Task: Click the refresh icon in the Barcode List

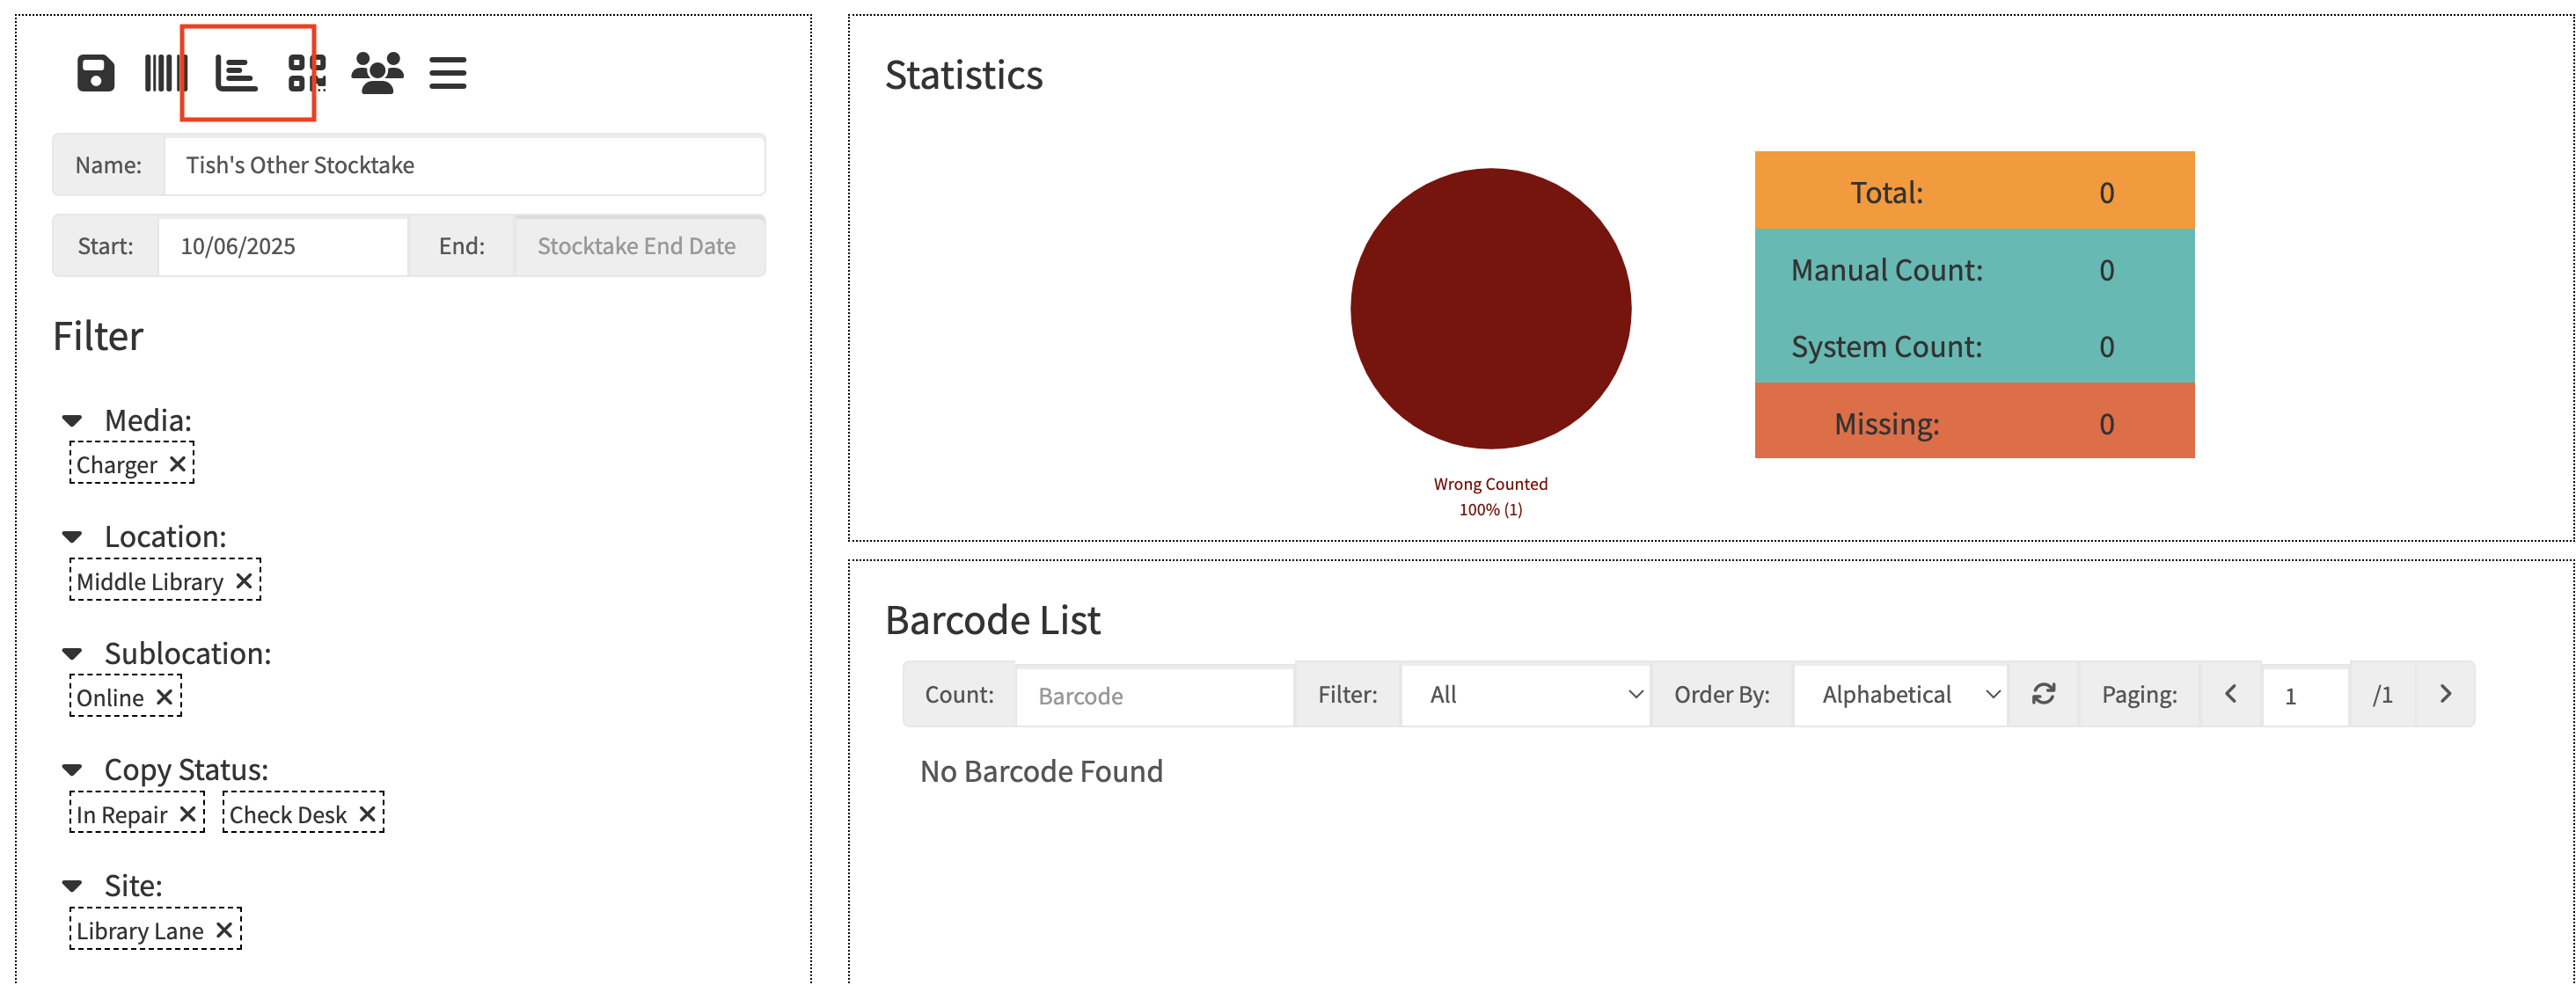Action: (2043, 694)
